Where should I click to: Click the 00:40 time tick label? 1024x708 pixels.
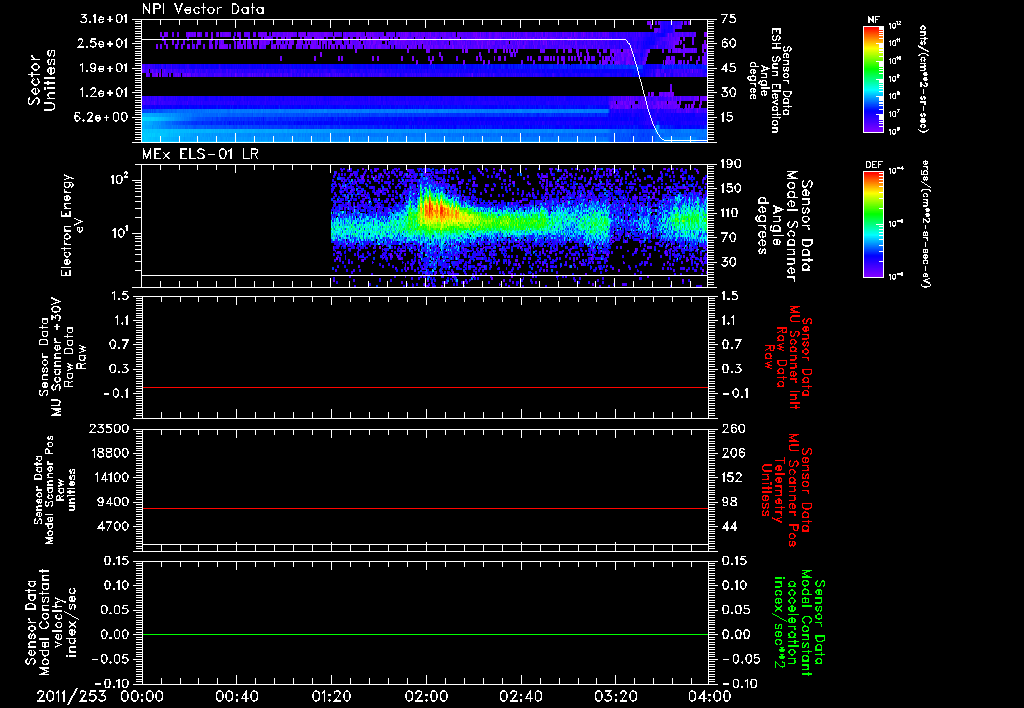coord(236,696)
